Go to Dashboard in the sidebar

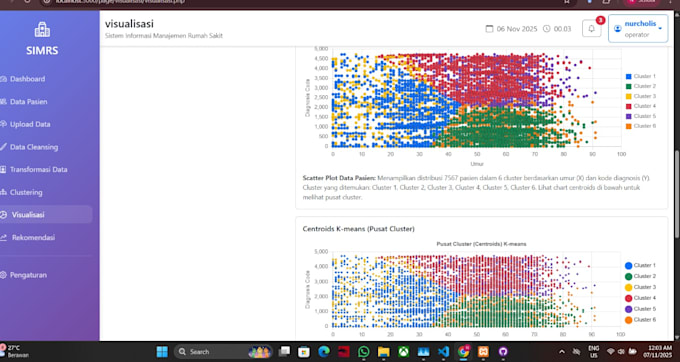pyautogui.click(x=28, y=79)
